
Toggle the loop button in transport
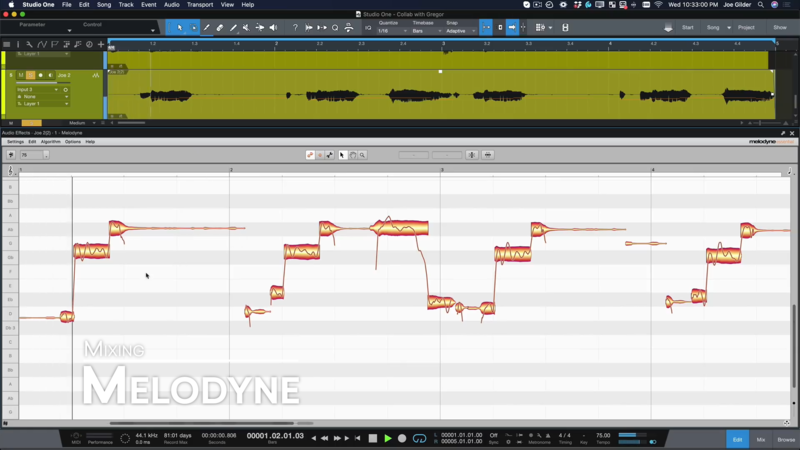tap(419, 438)
